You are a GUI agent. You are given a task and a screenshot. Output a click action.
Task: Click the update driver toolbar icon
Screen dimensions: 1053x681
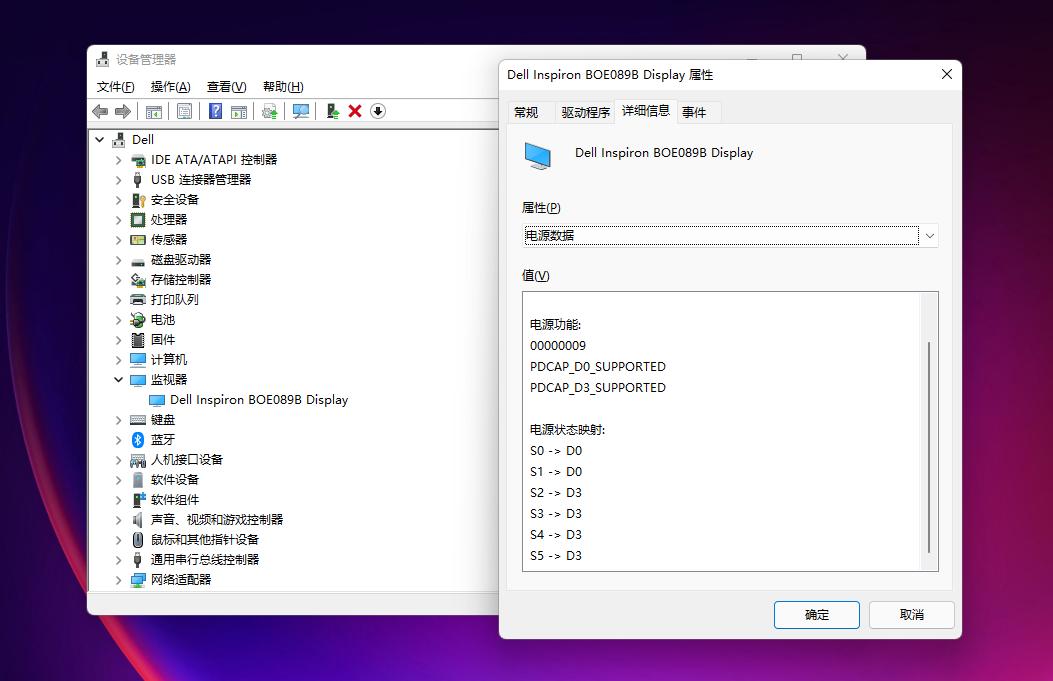point(270,111)
